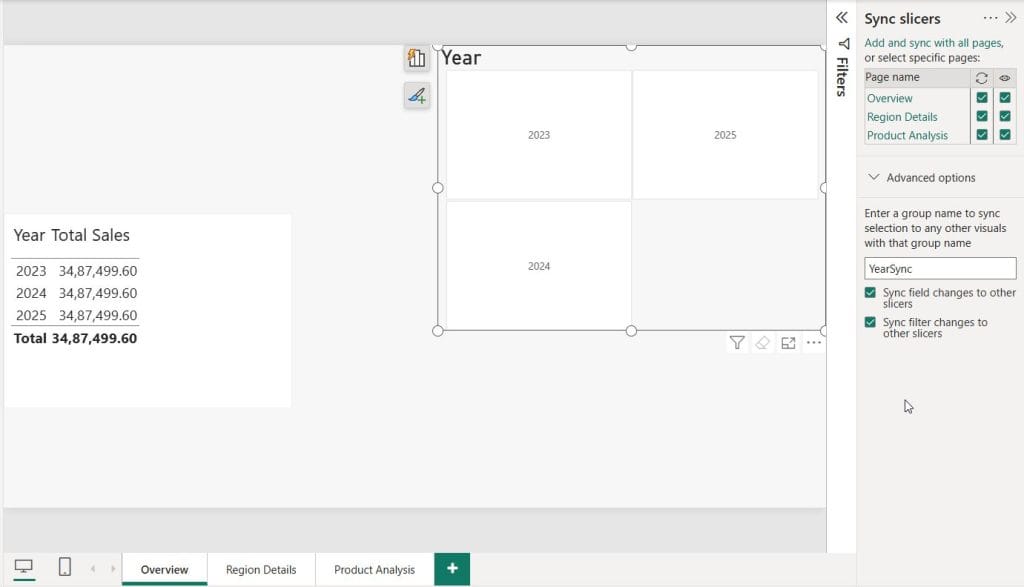
Task: Select 2023 tile in the Year slicer
Action: point(539,135)
